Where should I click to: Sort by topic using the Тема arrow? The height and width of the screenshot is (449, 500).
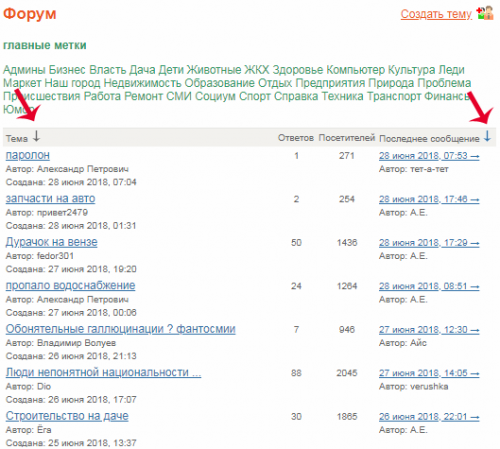[36, 136]
